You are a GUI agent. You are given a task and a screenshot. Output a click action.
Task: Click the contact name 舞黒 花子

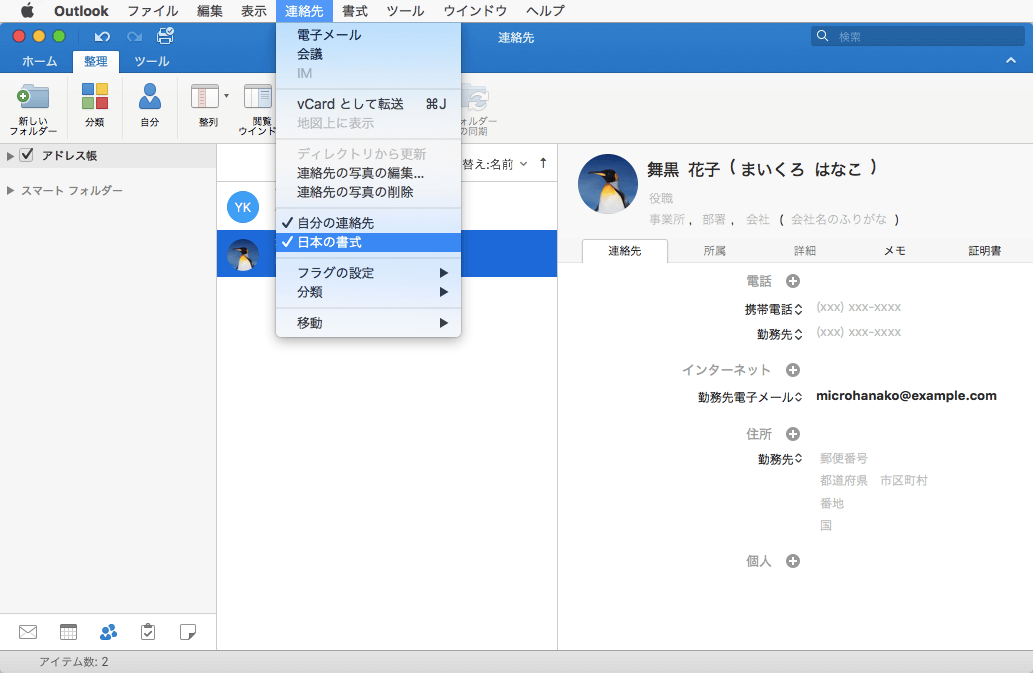(683, 170)
